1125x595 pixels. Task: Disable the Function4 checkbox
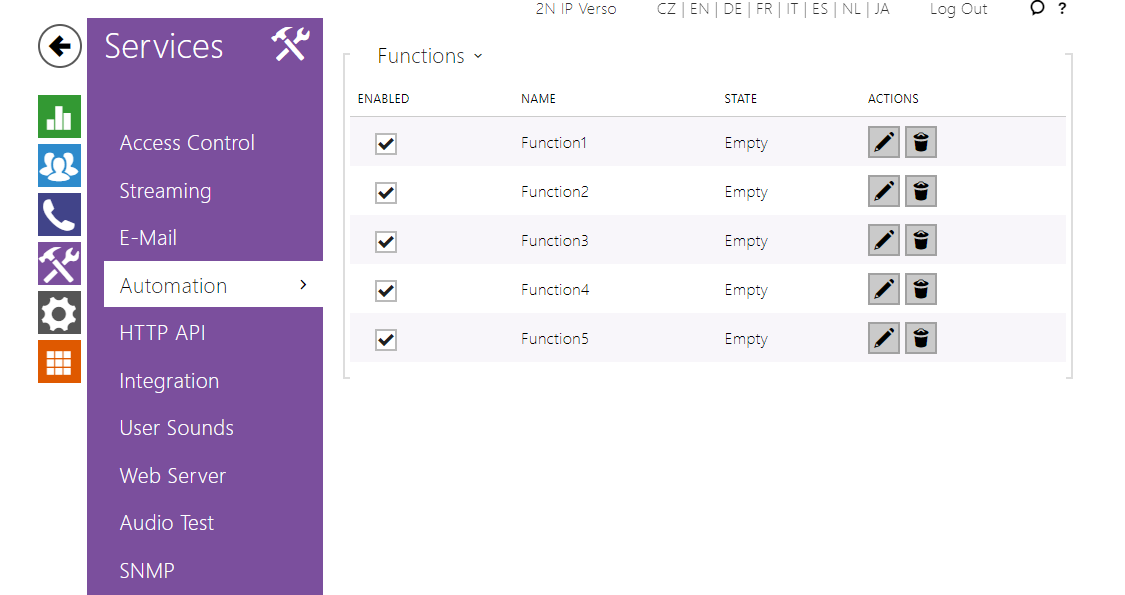coord(386,291)
